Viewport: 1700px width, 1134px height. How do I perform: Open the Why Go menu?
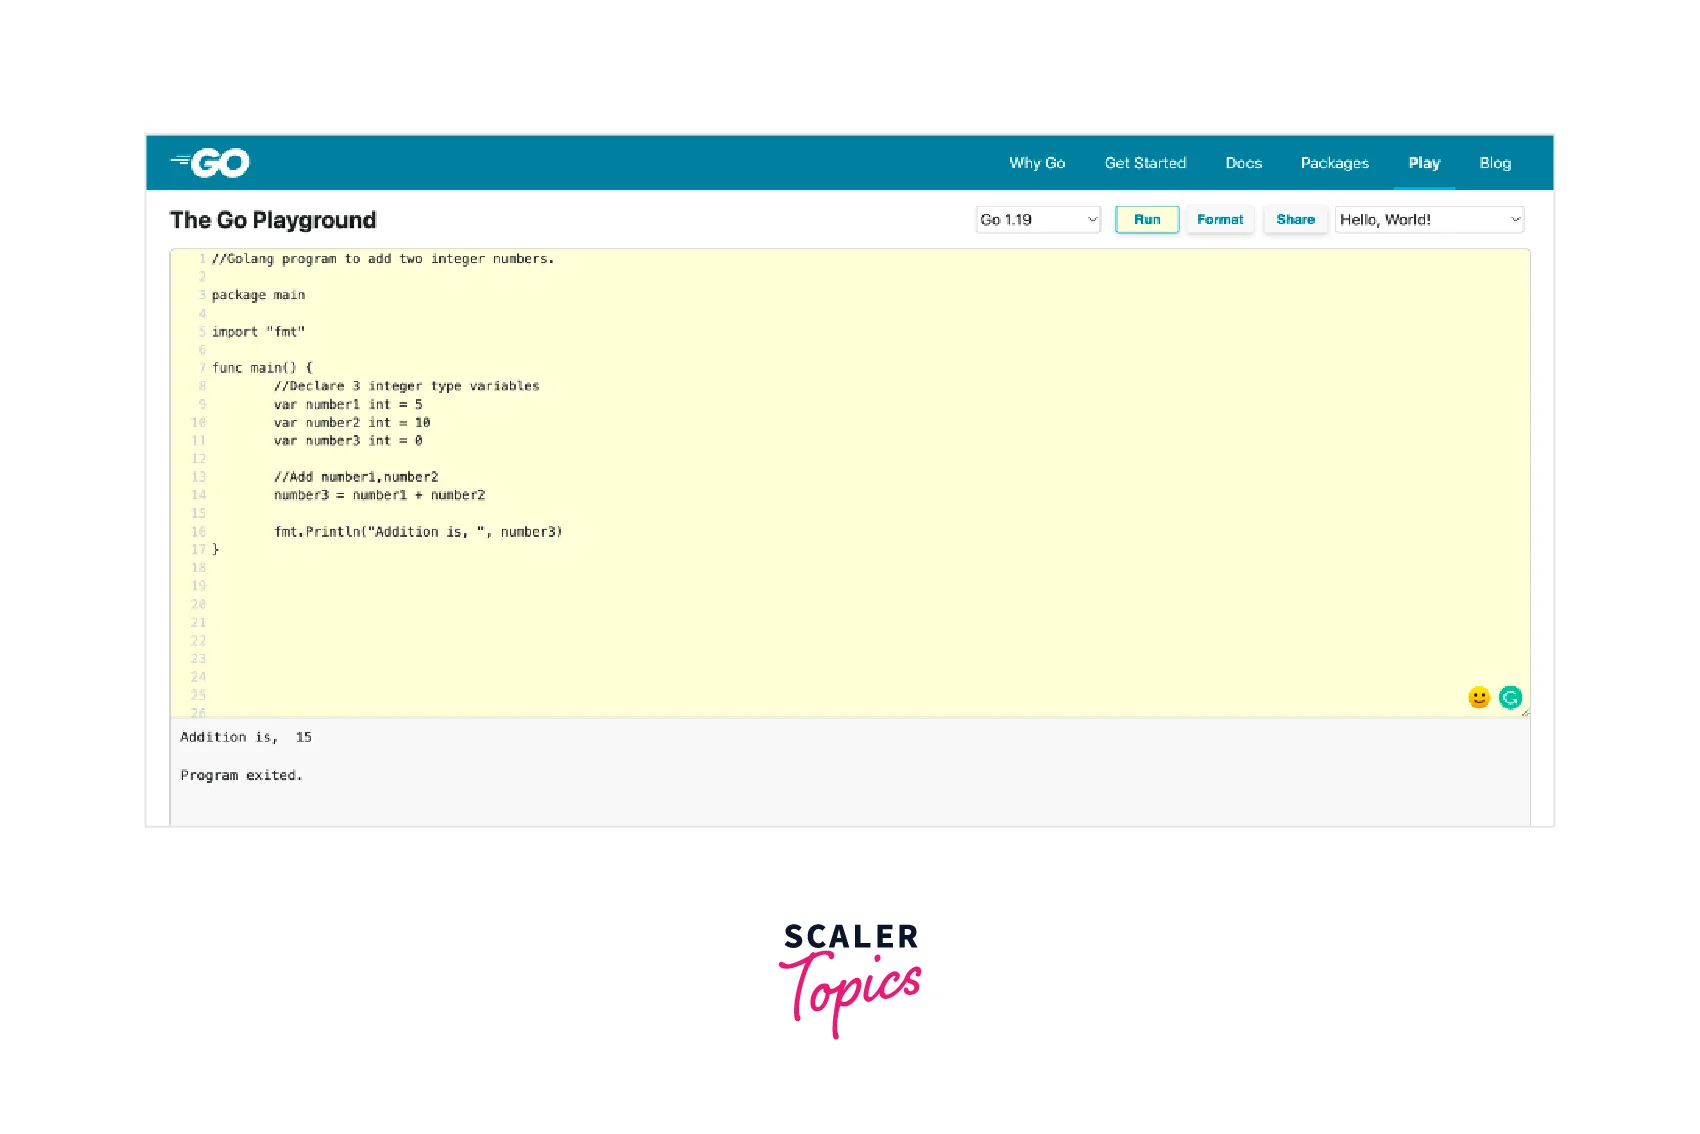coord(1036,163)
